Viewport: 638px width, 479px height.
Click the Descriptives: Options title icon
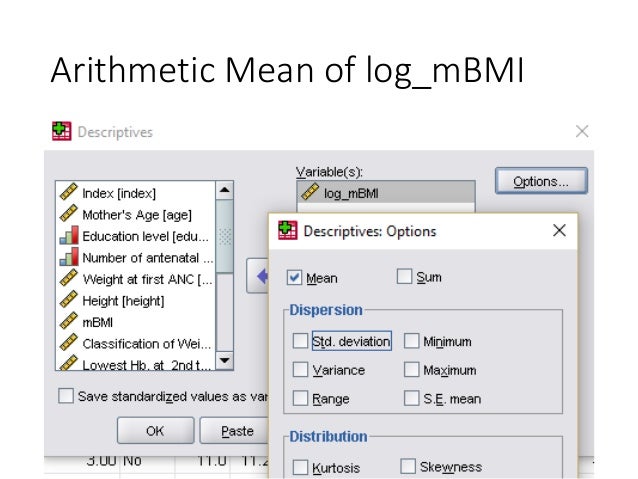pos(288,230)
